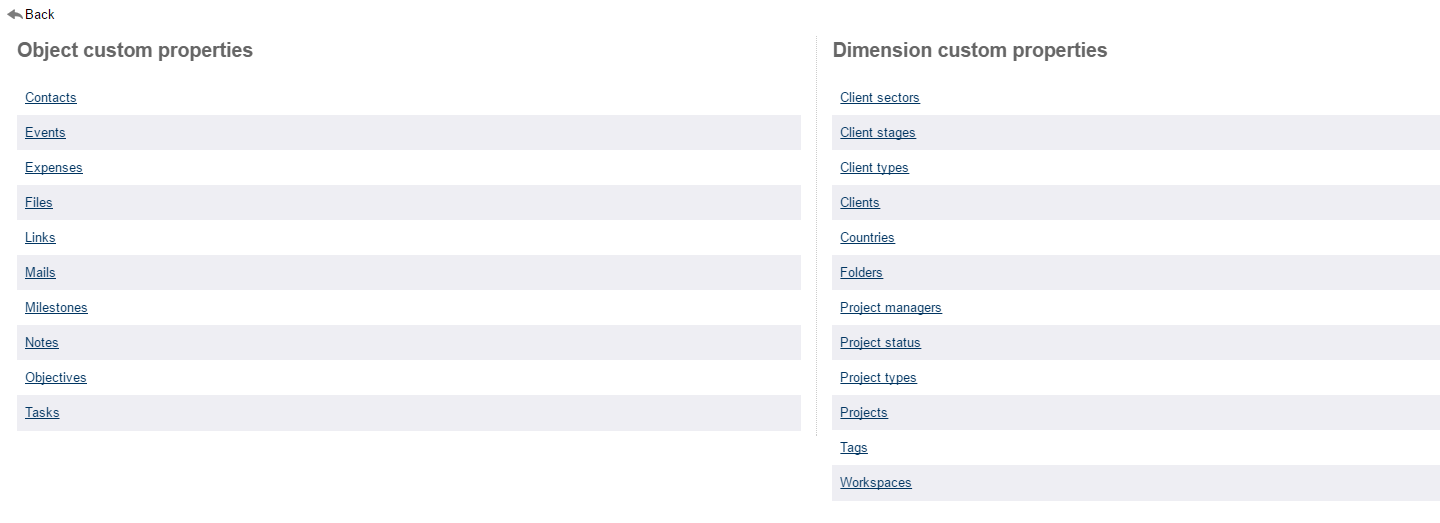
Task: Open Tasks custom properties
Action: 42,413
